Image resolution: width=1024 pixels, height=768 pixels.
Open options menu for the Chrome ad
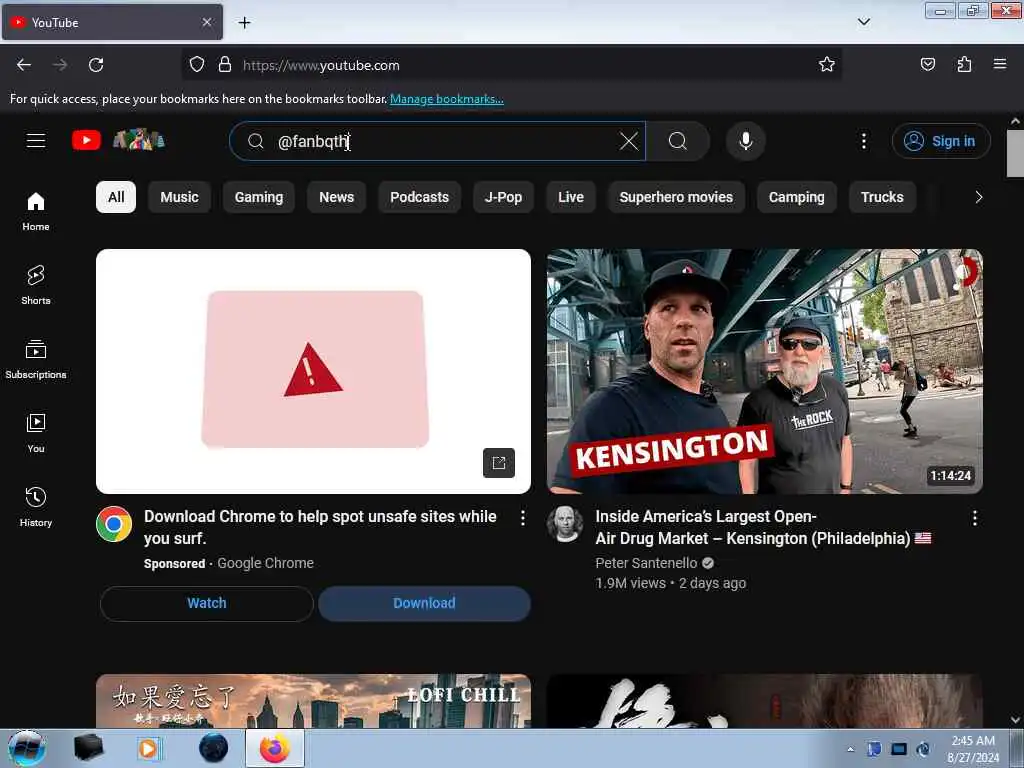click(x=522, y=518)
